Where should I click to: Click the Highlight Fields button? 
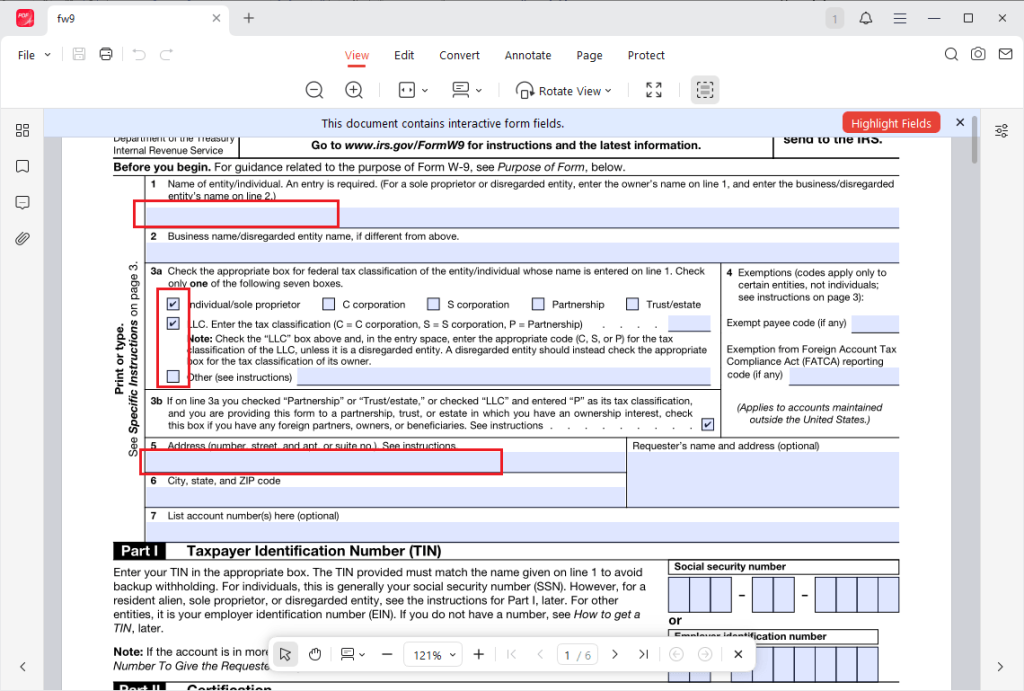tap(891, 123)
